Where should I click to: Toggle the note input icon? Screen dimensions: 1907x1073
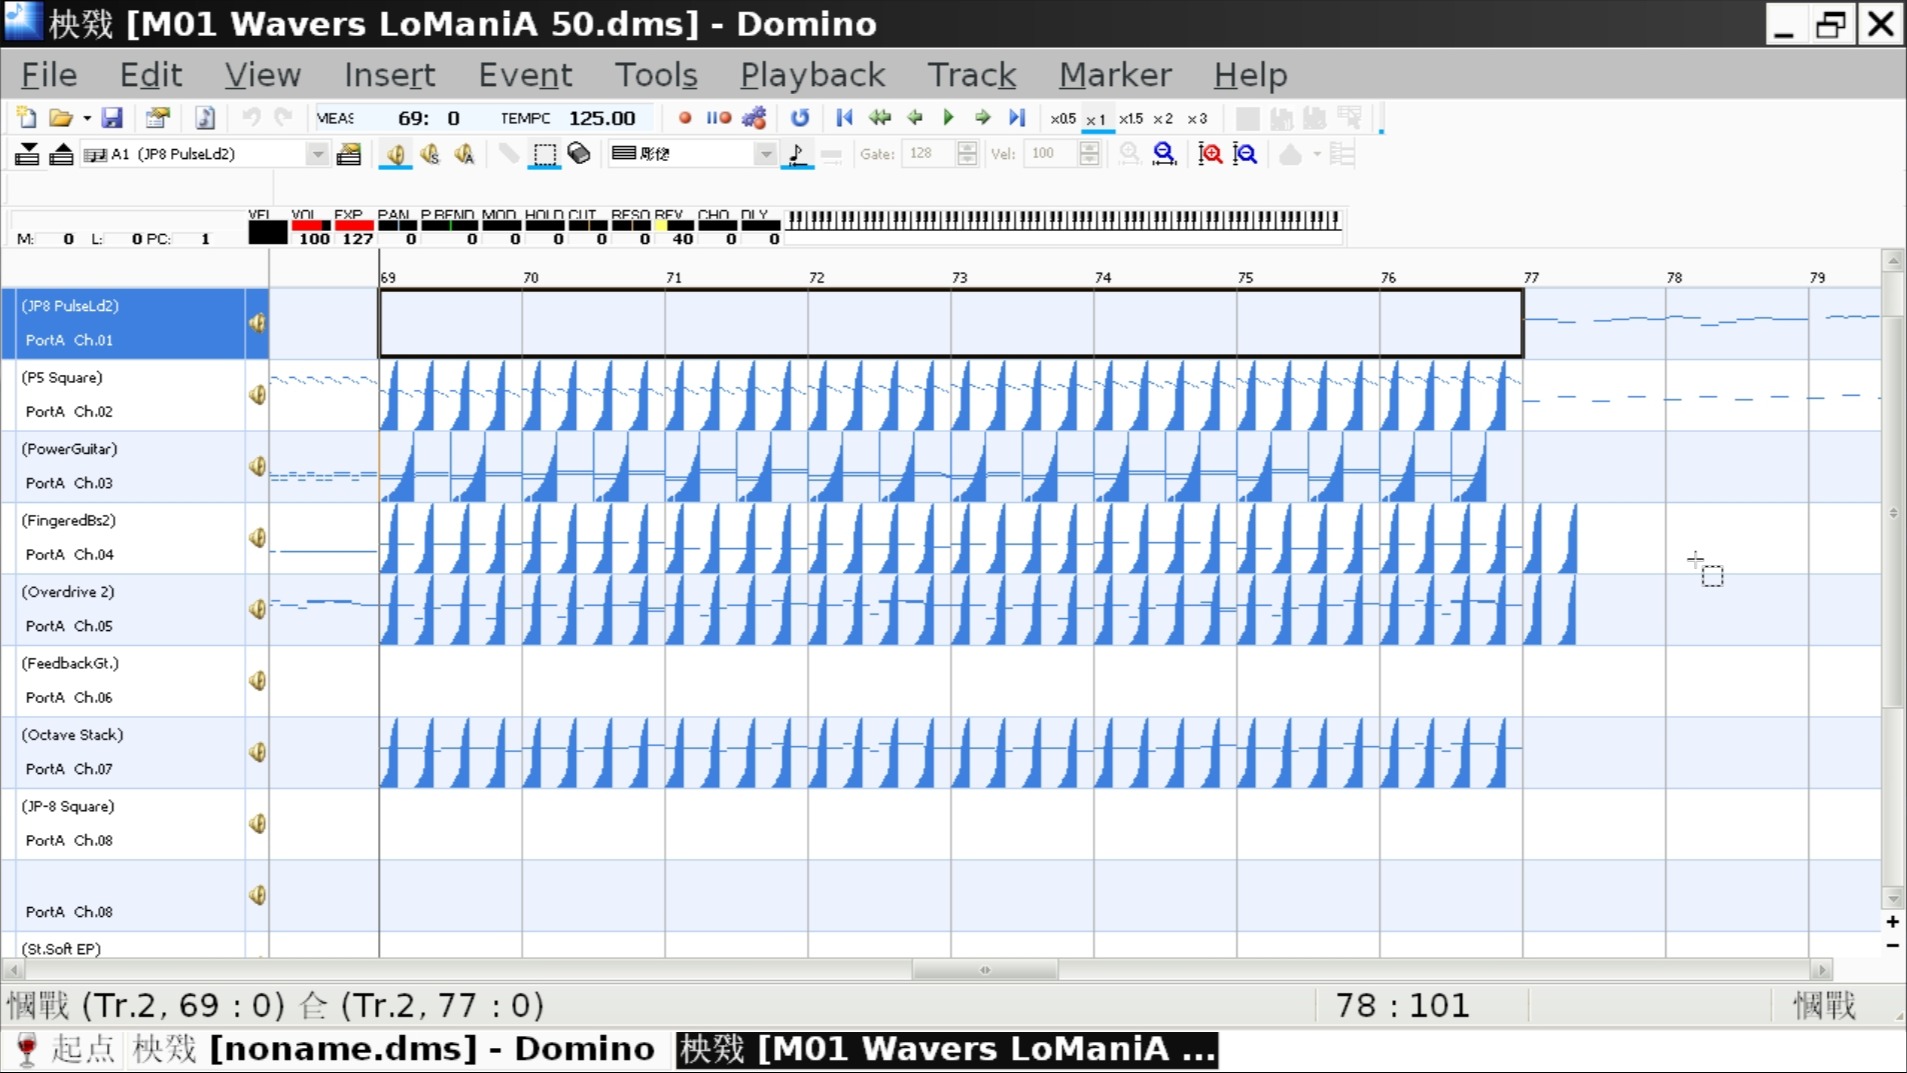click(x=797, y=154)
